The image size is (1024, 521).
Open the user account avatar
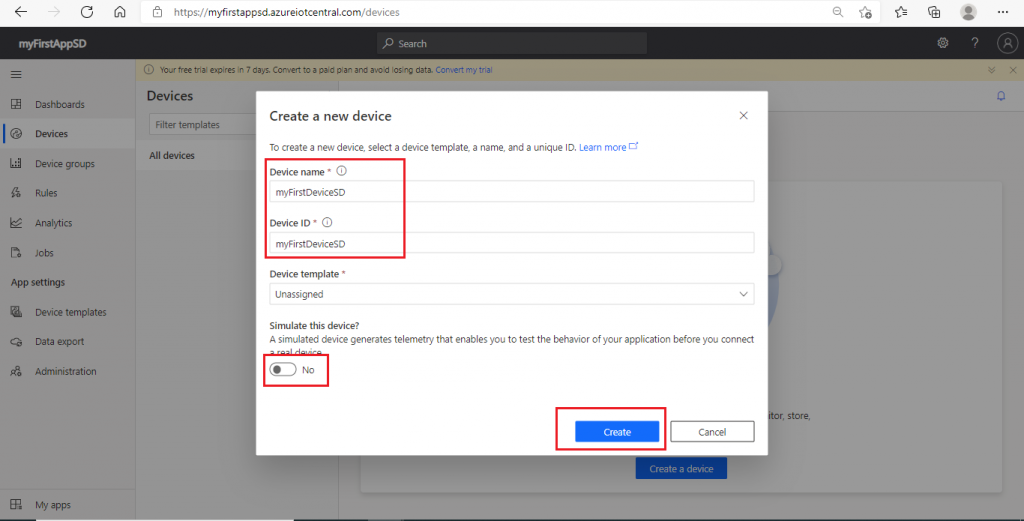[1007, 43]
